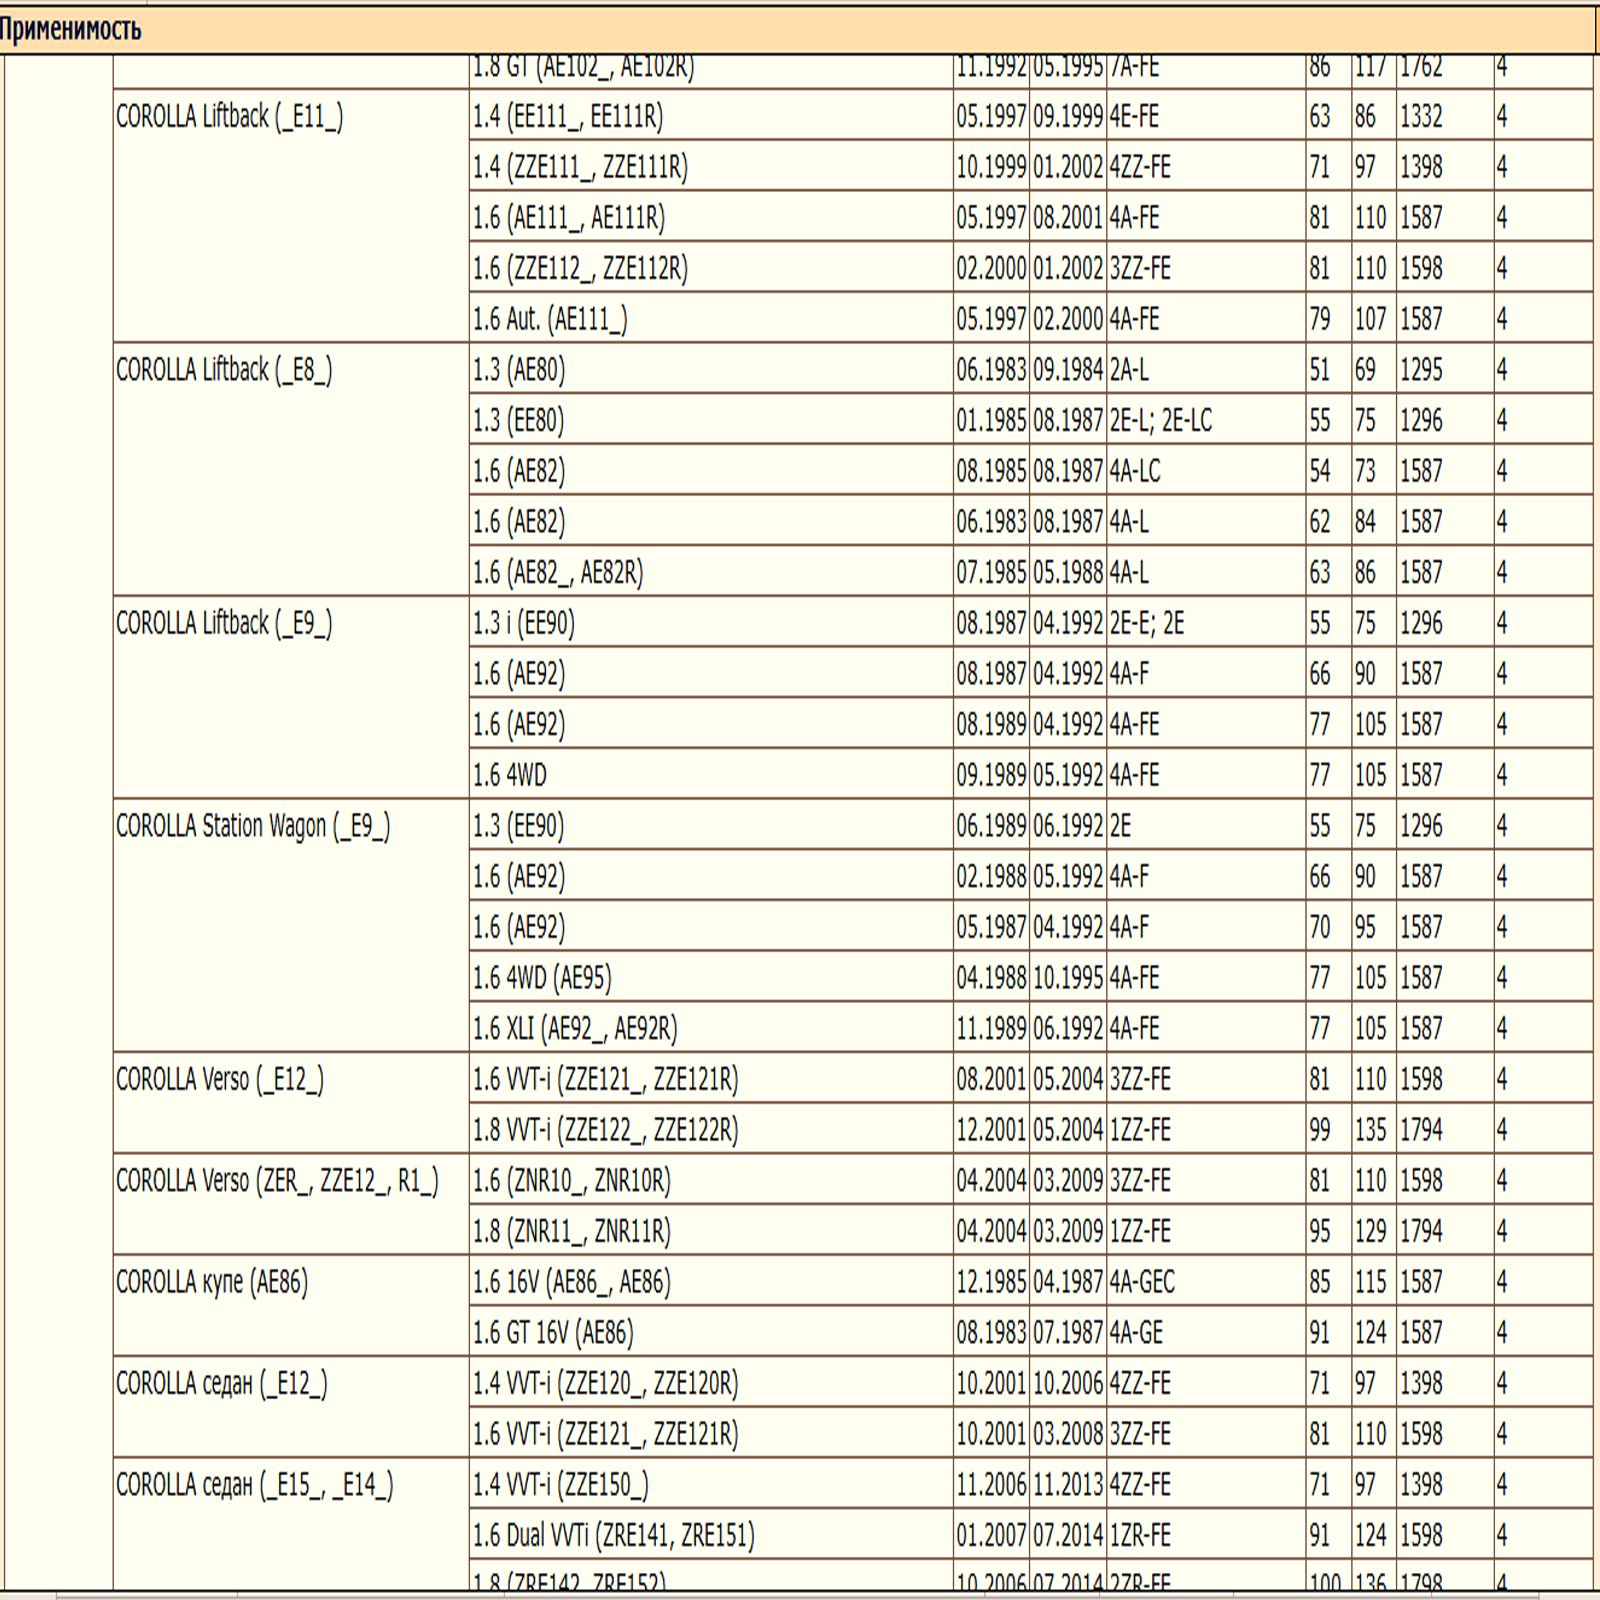Select the 1.6 GT 16V (AE86) modification
Screen dimensions: 1600x1600
coord(553,1333)
